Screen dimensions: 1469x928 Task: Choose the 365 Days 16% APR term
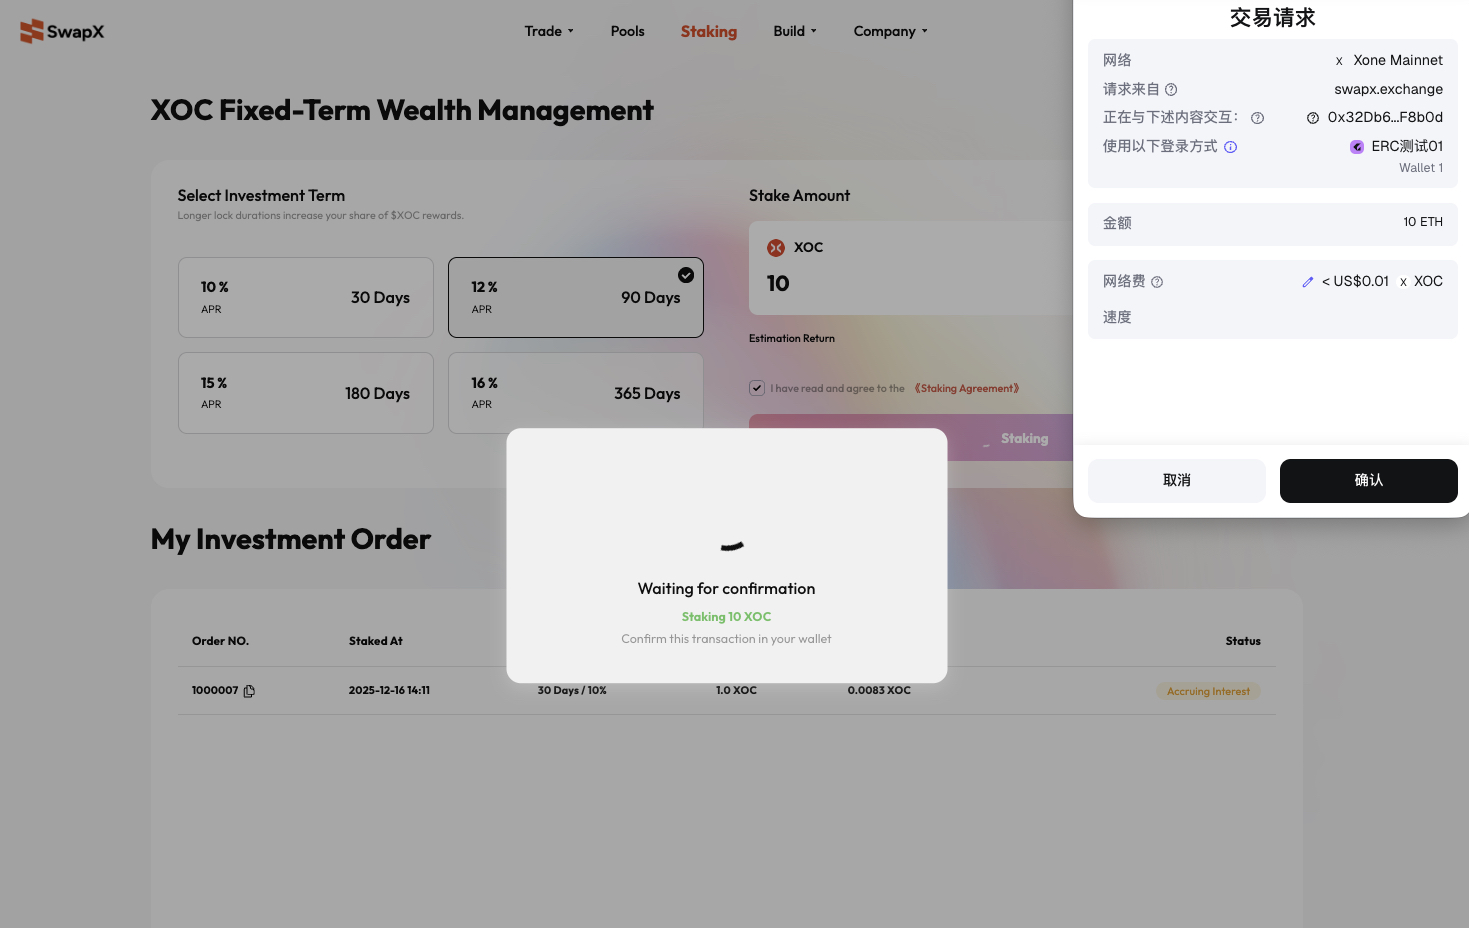point(575,393)
